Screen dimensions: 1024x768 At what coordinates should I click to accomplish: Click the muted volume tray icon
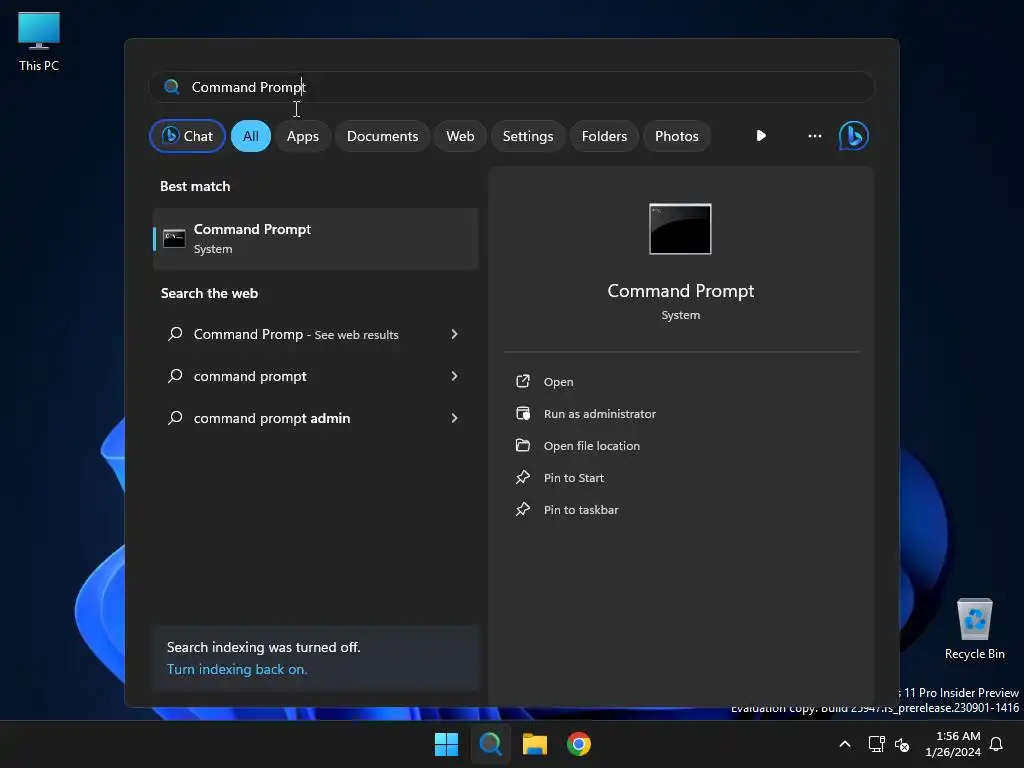tap(902, 744)
